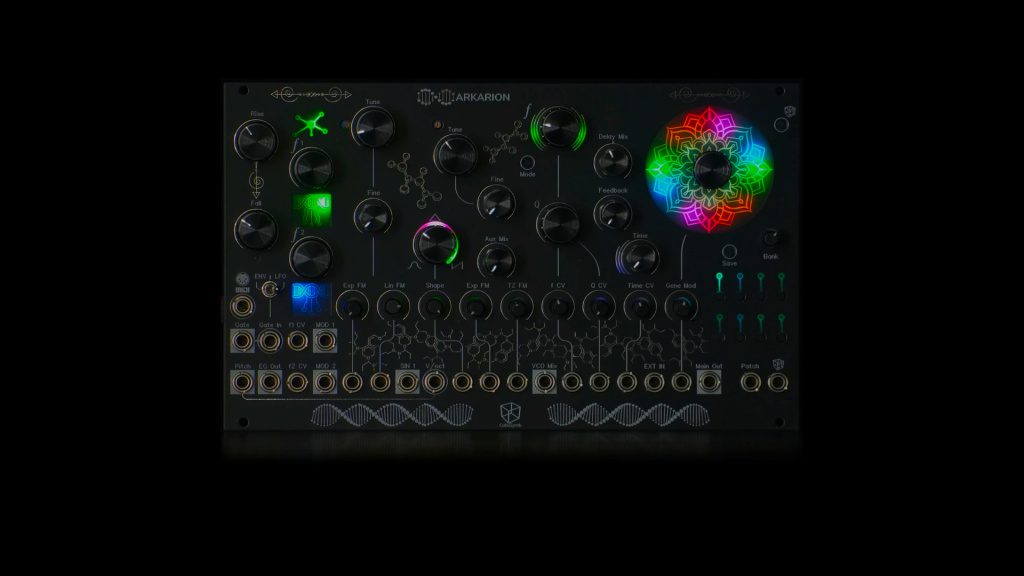Screen dimensions: 1024x576
Task: Click the Delay Mix knob
Action: (x=613, y=160)
